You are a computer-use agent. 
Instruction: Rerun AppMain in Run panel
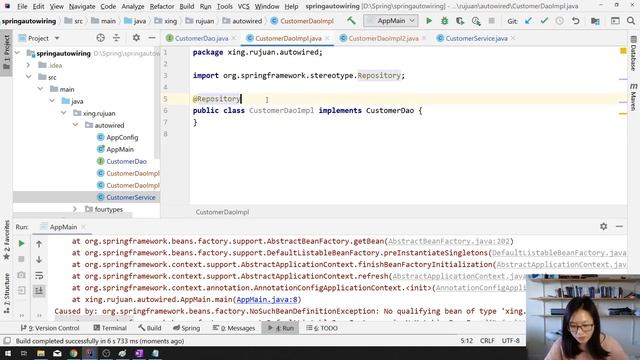[21, 244]
